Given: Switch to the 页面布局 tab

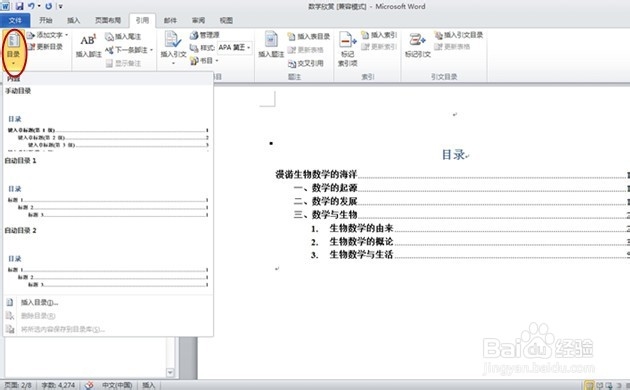Looking at the screenshot, I should click(x=108, y=20).
